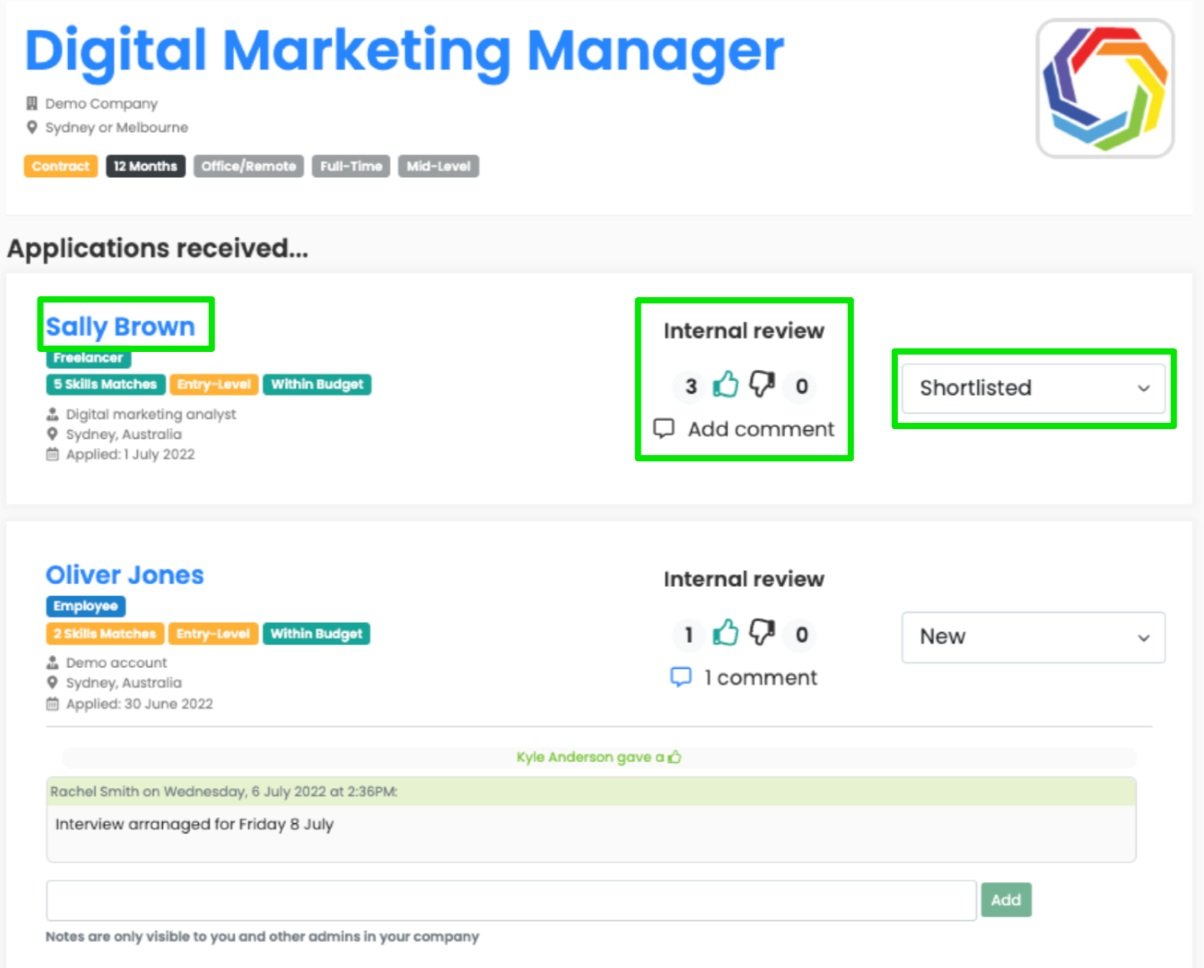The width and height of the screenshot is (1204, 968).
Task: Give Sally Brown a thumbs up
Action: 725,385
